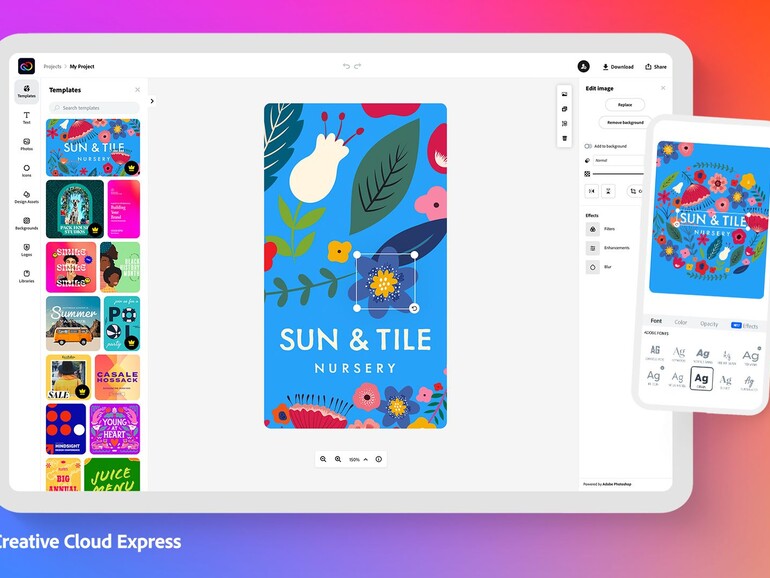
Task: Select the Summer van template
Action: point(73,324)
